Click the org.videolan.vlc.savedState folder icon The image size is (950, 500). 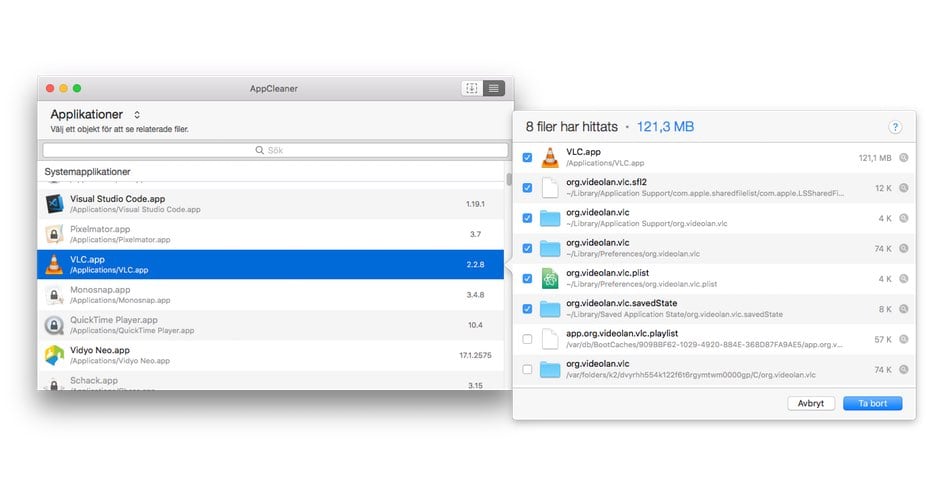[x=550, y=309]
